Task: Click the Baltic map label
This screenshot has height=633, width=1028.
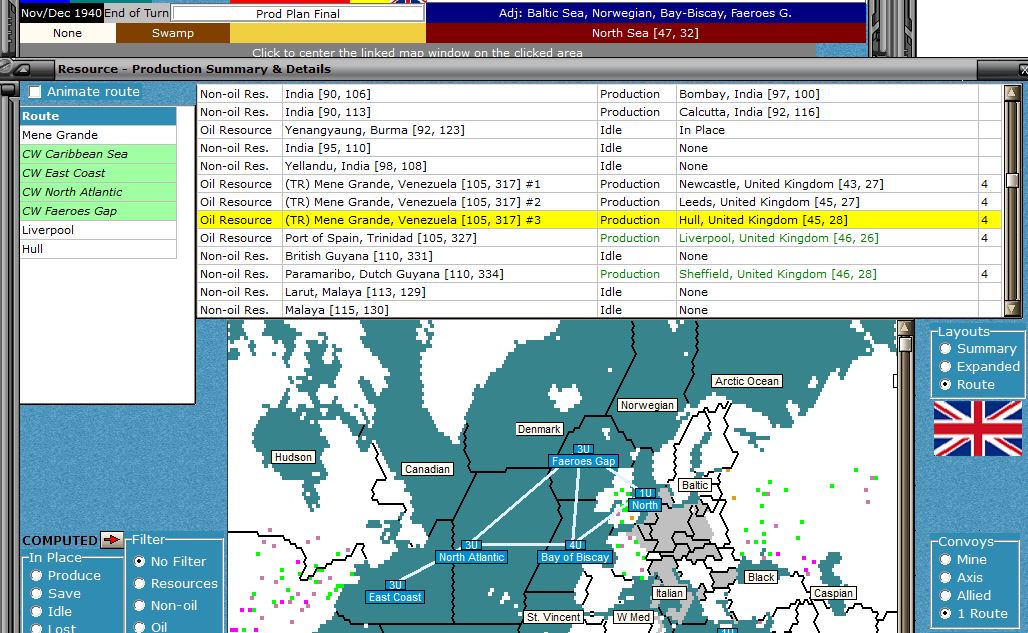Action: pos(694,485)
